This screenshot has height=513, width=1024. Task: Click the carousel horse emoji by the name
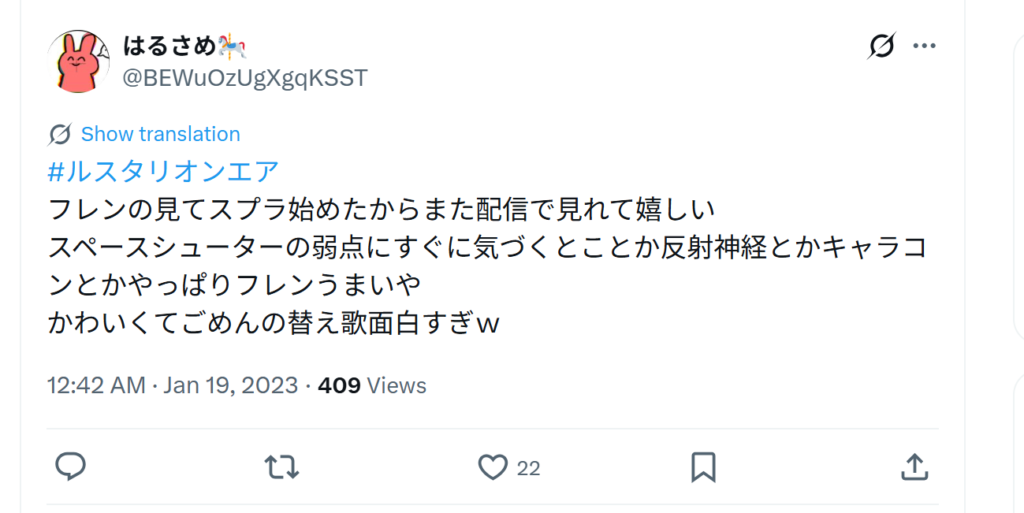pos(232,46)
